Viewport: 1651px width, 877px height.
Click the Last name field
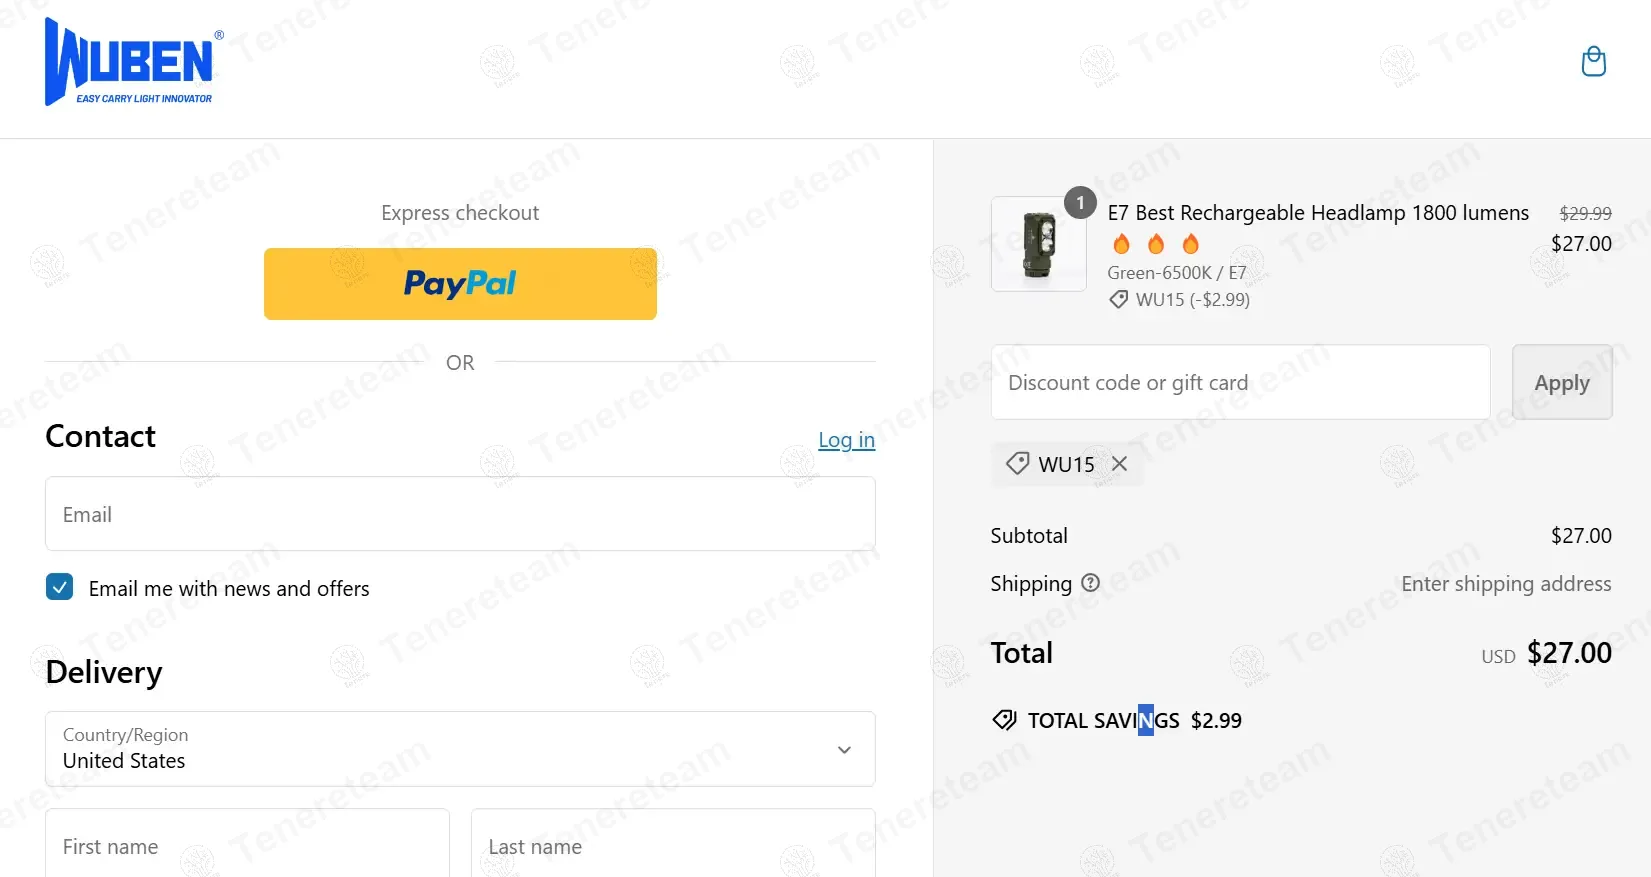673,846
